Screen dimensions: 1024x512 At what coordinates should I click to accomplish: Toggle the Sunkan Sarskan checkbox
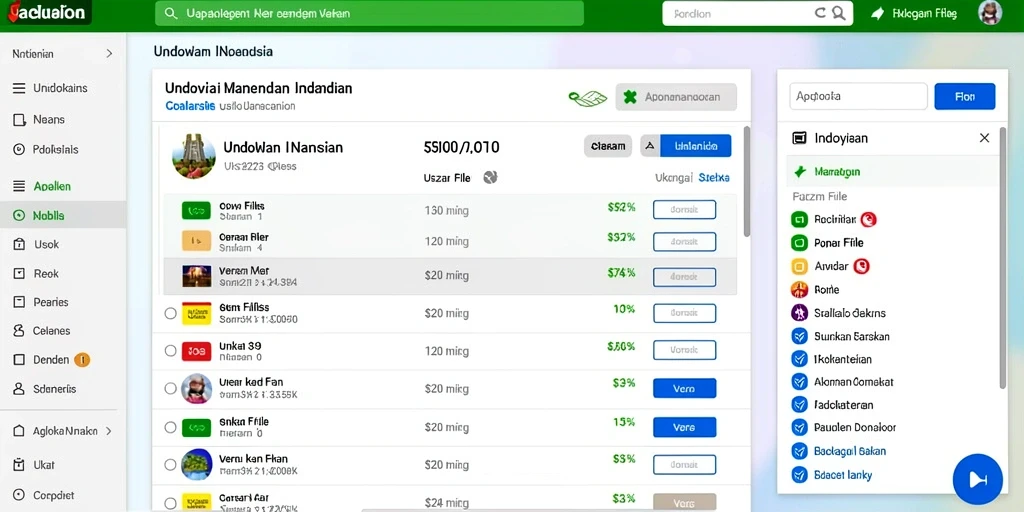pyautogui.click(x=799, y=336)
